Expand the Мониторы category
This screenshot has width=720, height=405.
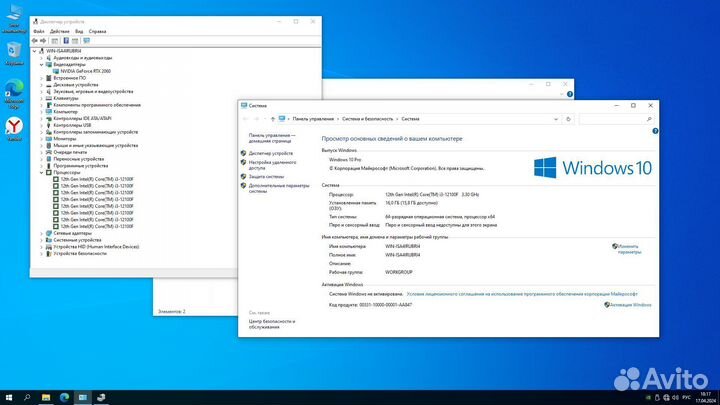point(41,139)
